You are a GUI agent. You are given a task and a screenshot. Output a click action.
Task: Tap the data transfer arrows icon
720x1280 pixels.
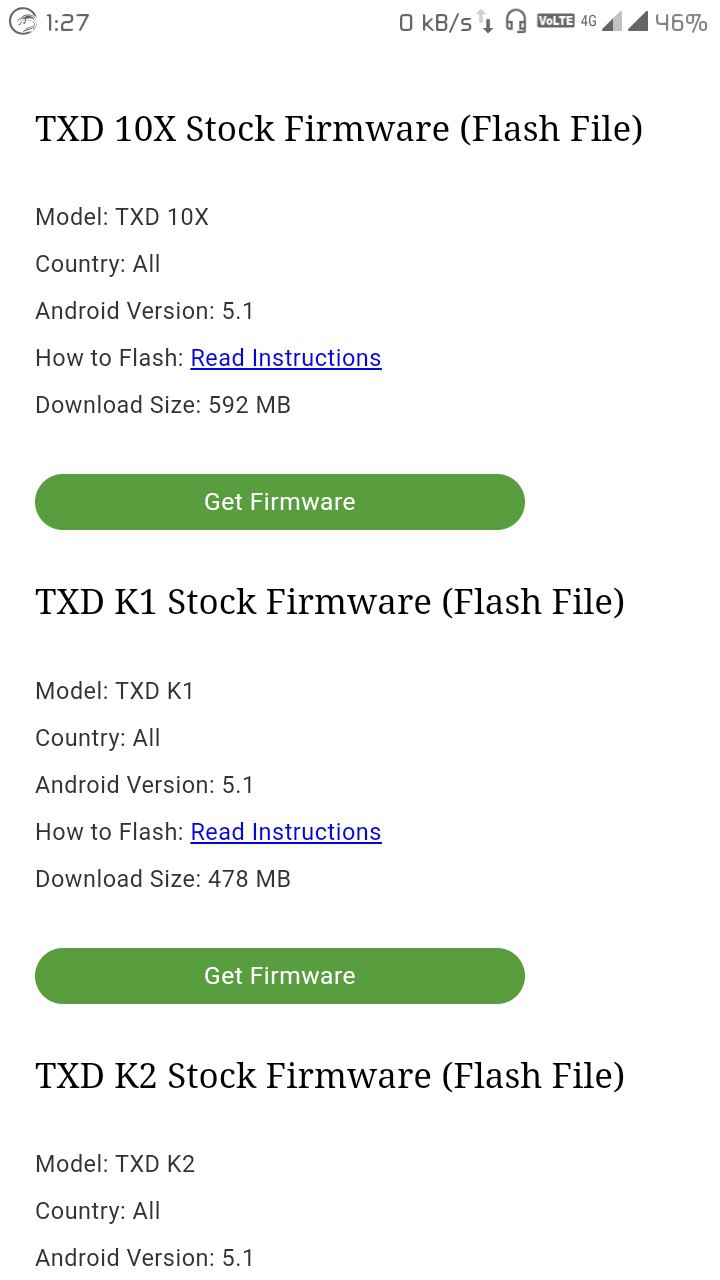point(485,22)
